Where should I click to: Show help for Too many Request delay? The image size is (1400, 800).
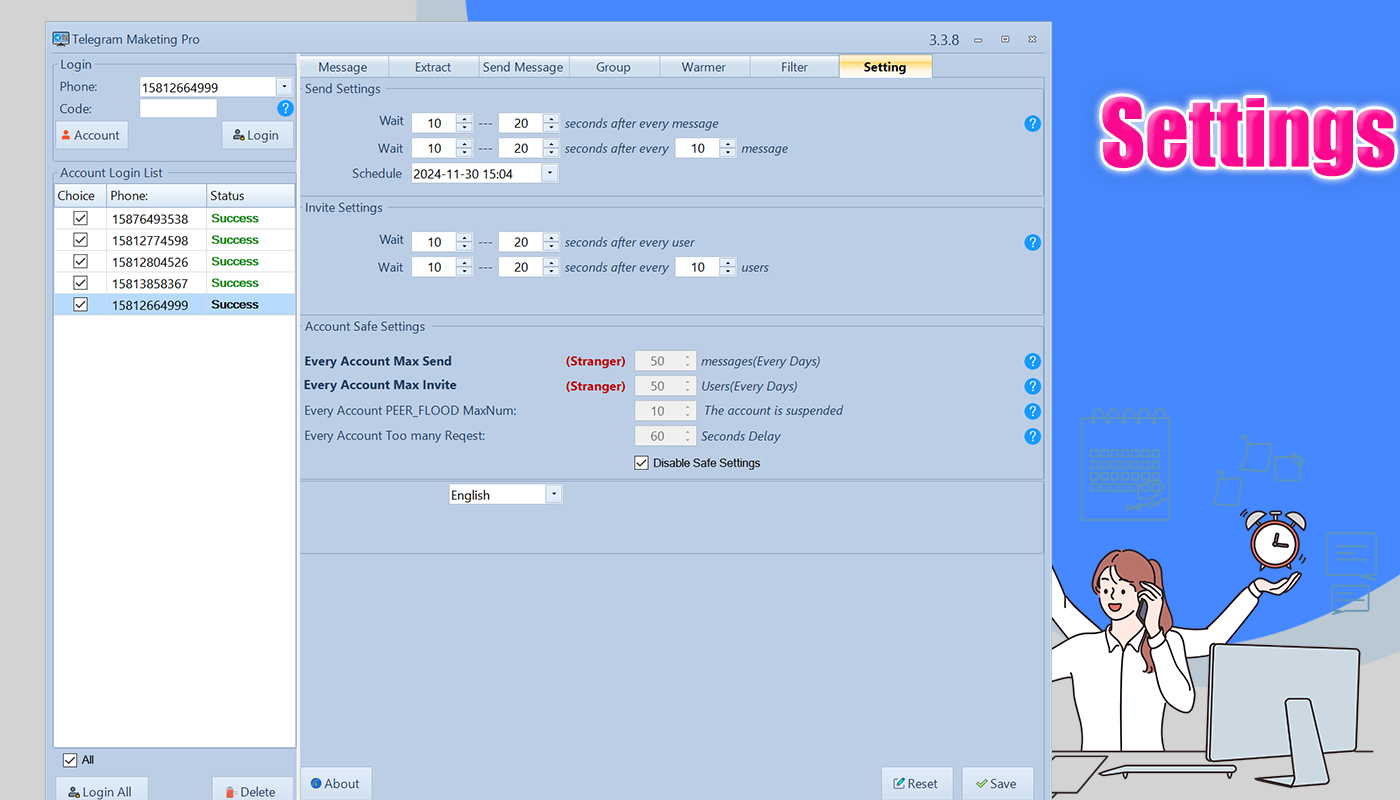(1033, 436)
